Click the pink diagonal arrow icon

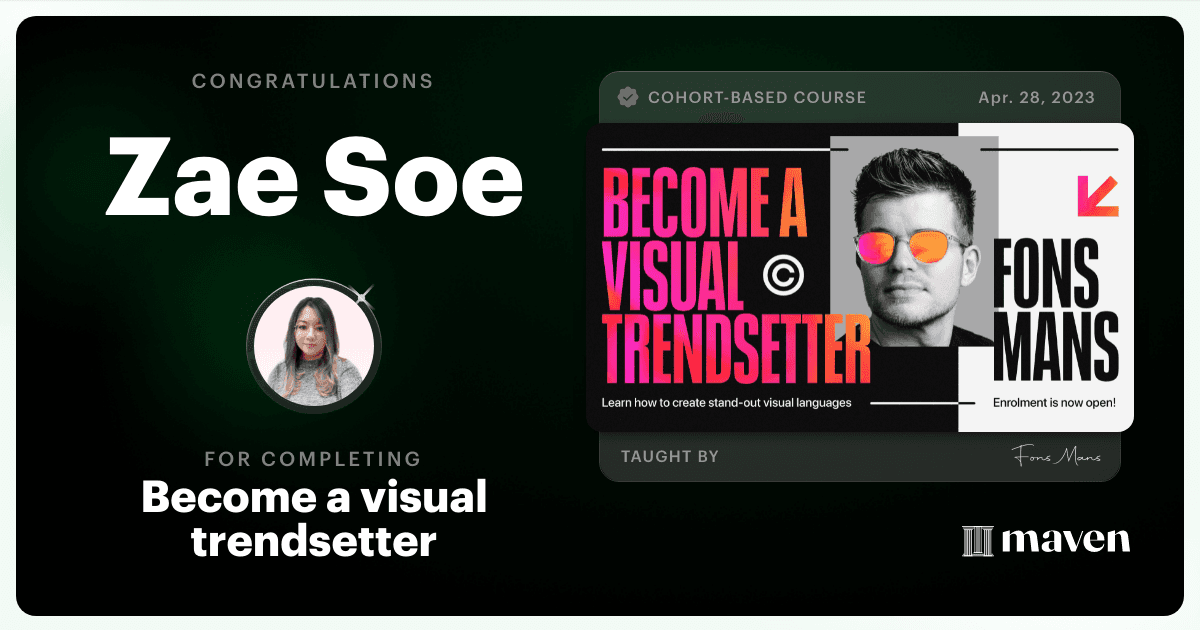tap(1097, 196)
